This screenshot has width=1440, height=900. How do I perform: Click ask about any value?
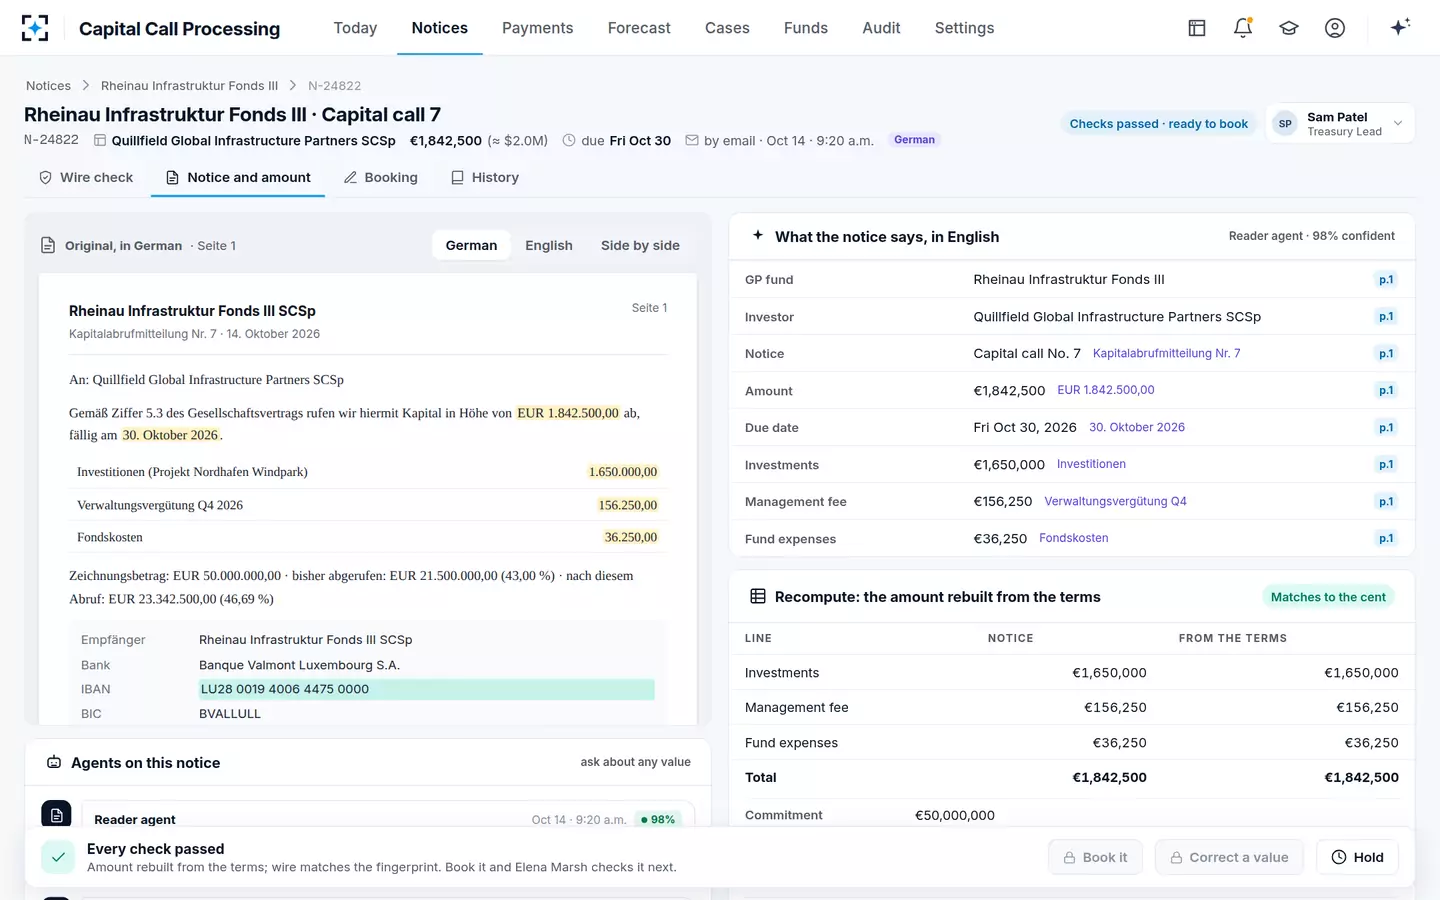tap(636, 762)
